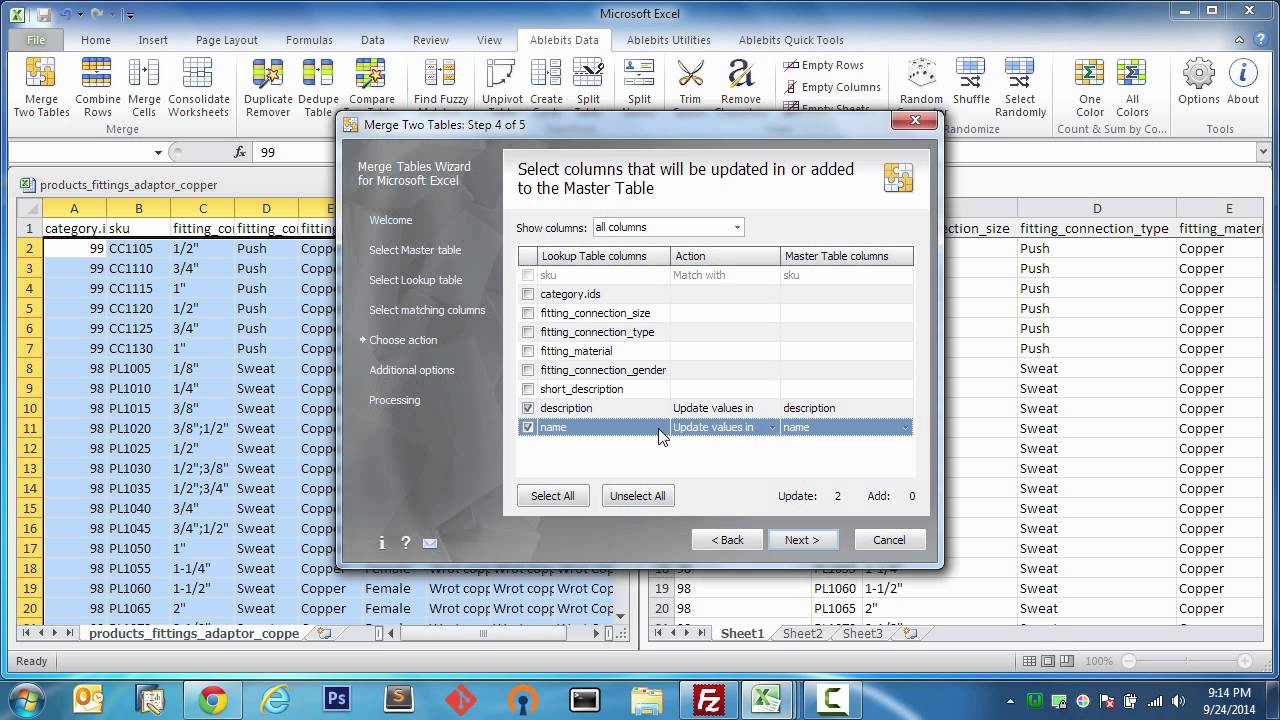The height and width of the screenshot is (720, 1280).
Task: Uncheck the name column checkbox
Action: pyautogui.click(x=528, y=427)
